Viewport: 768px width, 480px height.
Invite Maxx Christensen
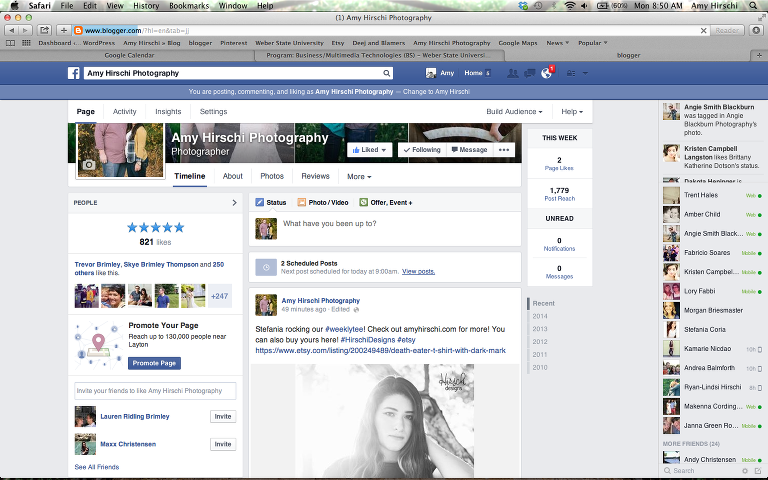click(223, 444)
